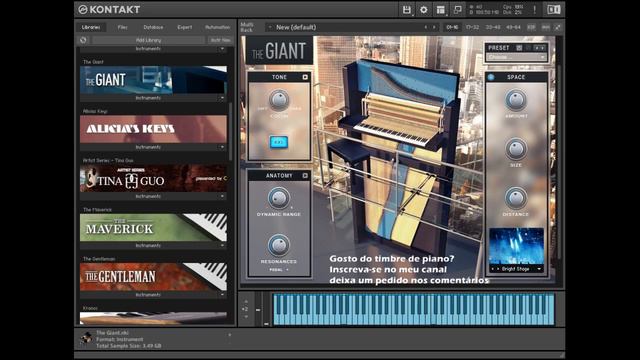The image size is (640, 360).
Task: Select previous reverb impulse arrow
Action: point(493,269)
